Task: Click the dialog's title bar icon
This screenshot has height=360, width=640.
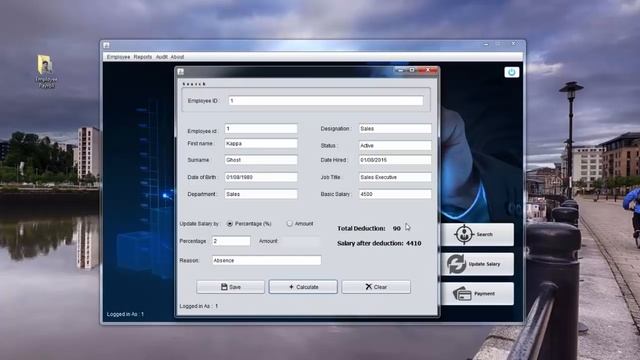Action: (x=181, y=72)
